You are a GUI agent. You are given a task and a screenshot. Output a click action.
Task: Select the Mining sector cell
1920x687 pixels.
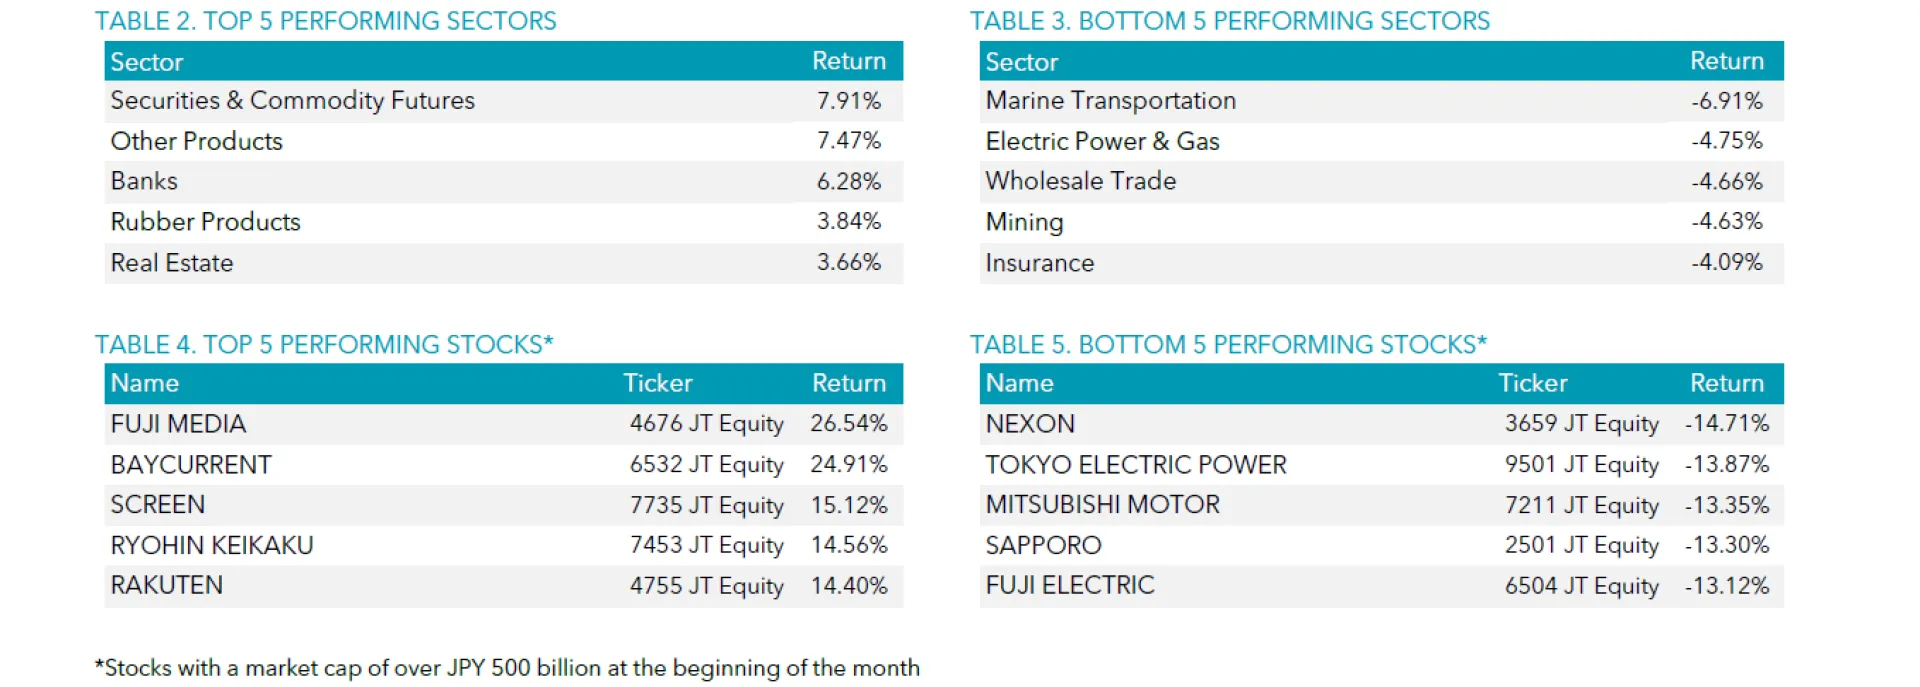point(1024,222)
